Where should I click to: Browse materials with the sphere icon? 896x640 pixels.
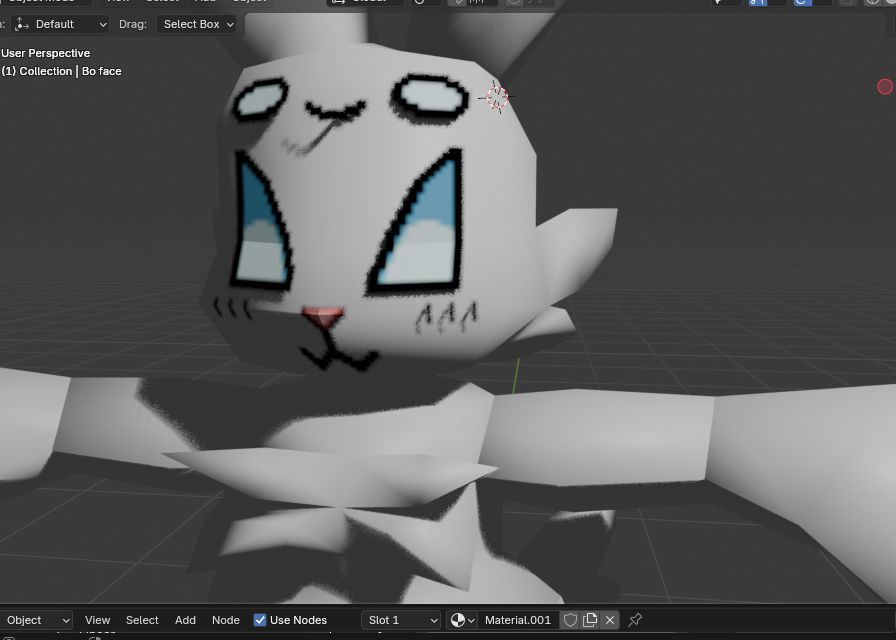462,620
